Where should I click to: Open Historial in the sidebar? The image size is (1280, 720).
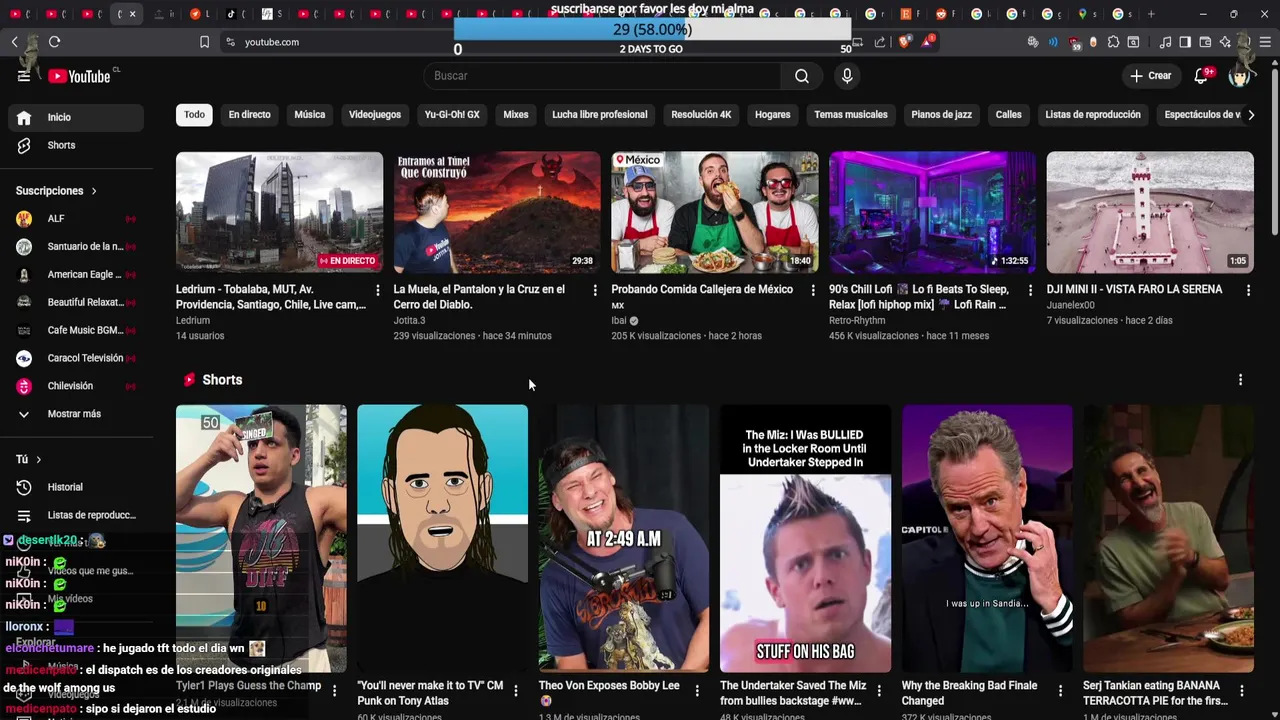point(75,487)
